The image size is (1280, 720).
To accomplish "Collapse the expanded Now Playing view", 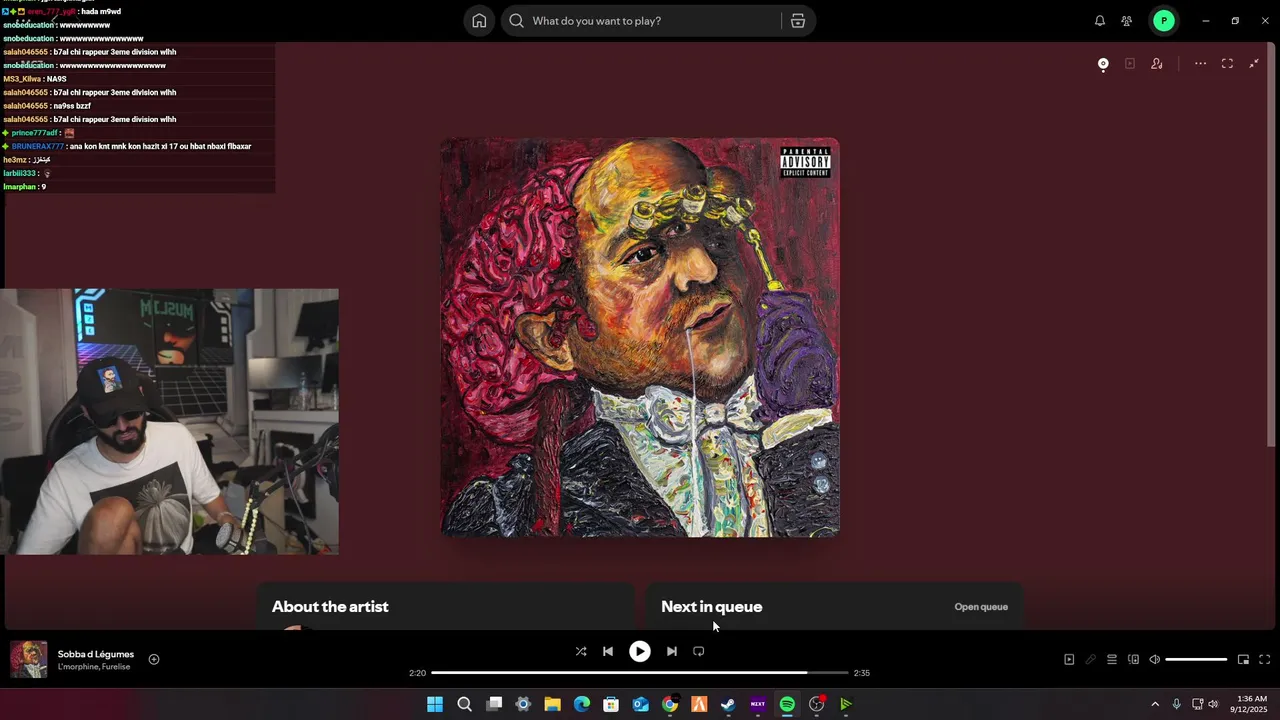I will (1254, 64).
